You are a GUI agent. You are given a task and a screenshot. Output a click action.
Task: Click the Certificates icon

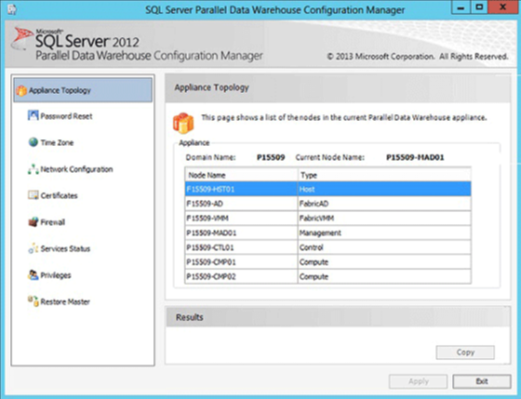33,195
